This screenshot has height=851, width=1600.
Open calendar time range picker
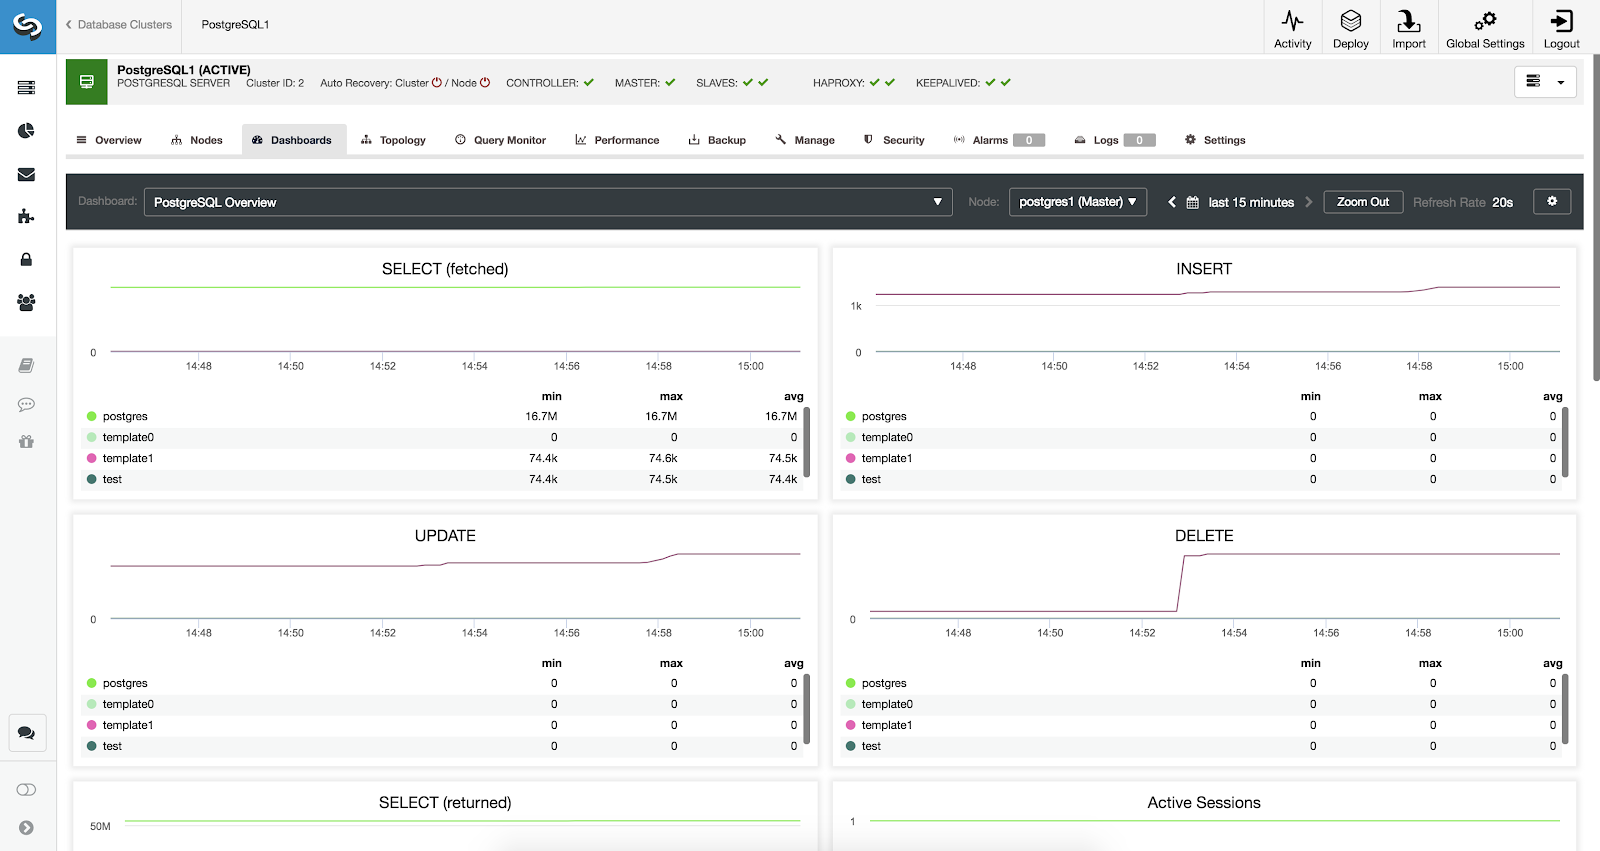[1192, 202]
